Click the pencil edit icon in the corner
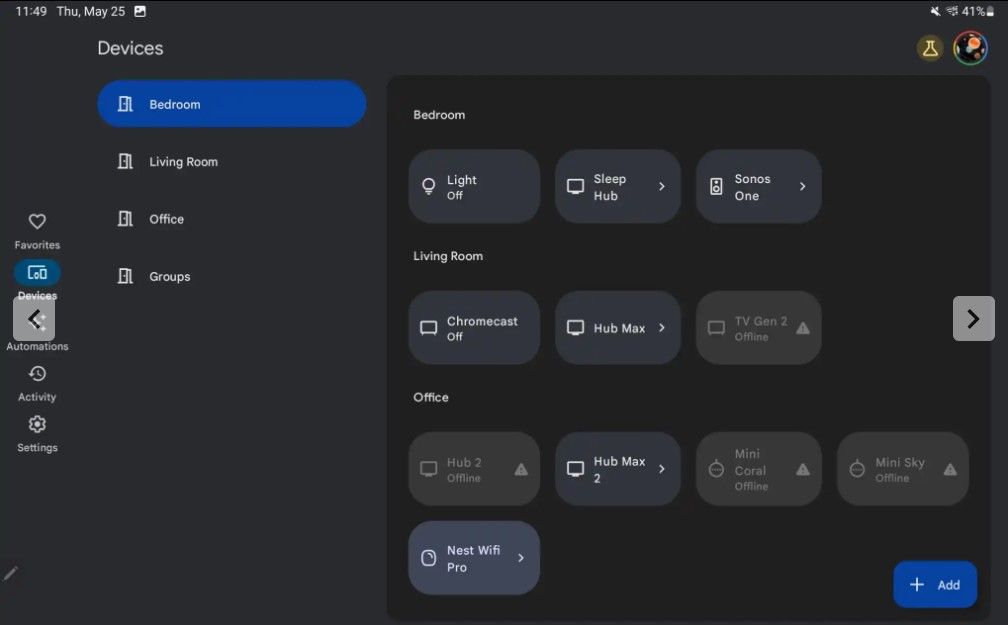This screenshot has width=1008, height=625. tap(11, 573)
